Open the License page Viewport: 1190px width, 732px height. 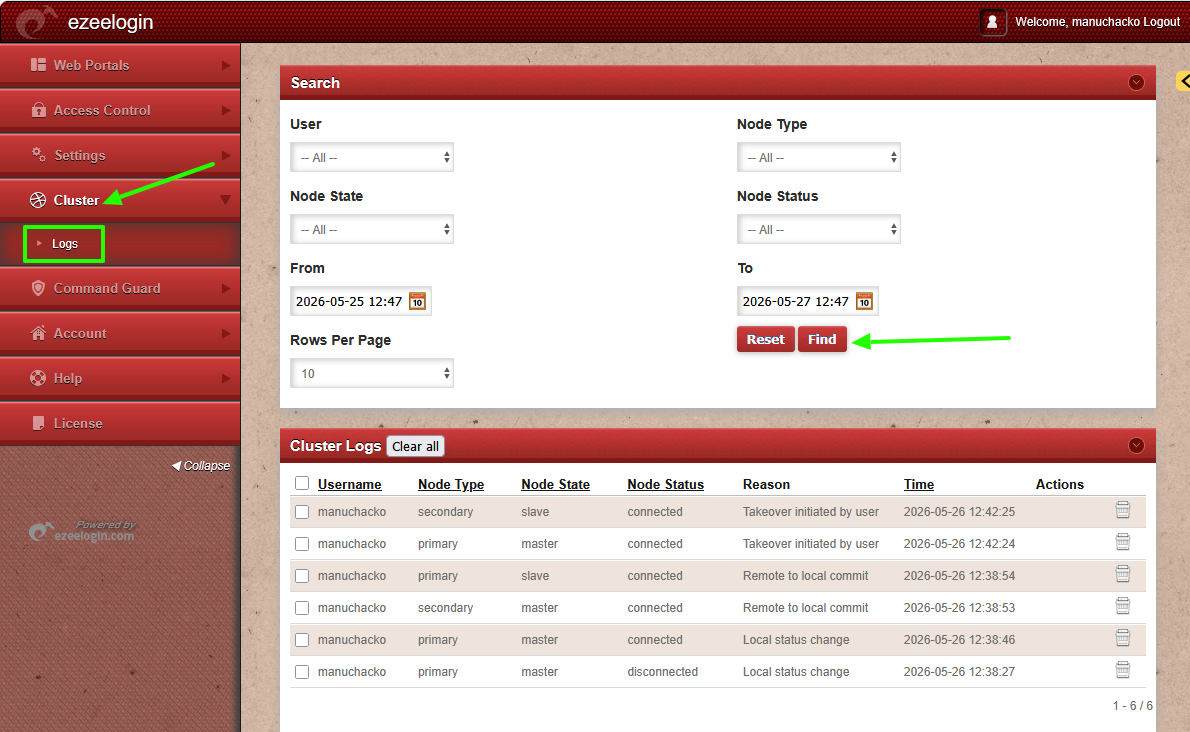click(120, 423)
